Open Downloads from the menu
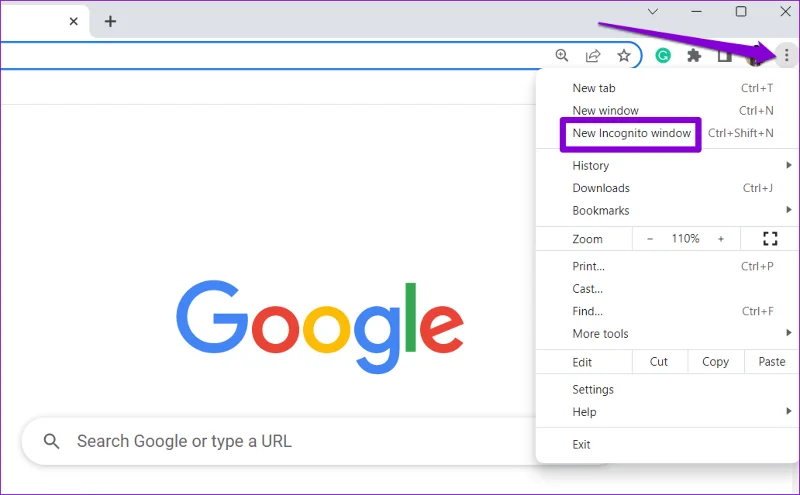The image size is (800, 495). click(667, 188)
